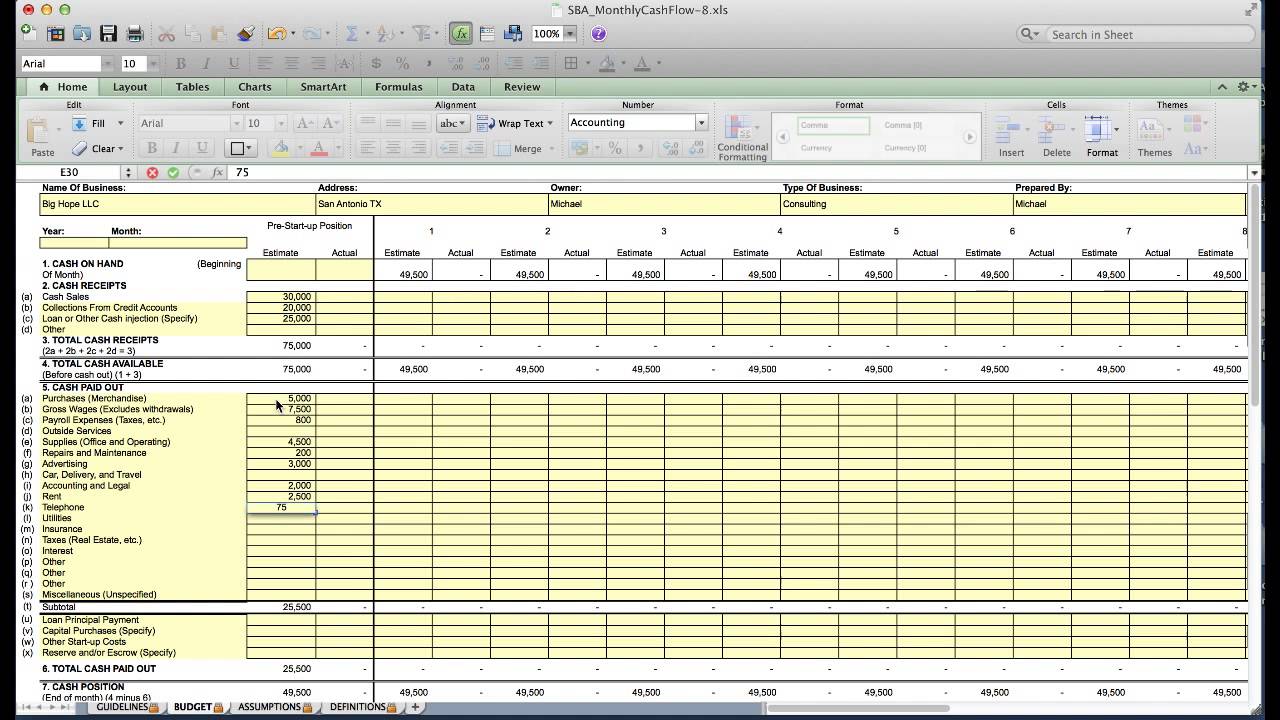Image resolution: width=1280 pixels, height=720 pixels.
Task: Add a new sheet with plus button
Action: coord(415,707)
